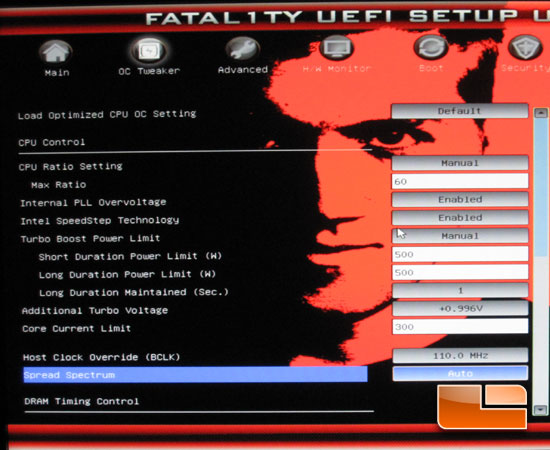Open the Security shield icon

tap(525, 47)
